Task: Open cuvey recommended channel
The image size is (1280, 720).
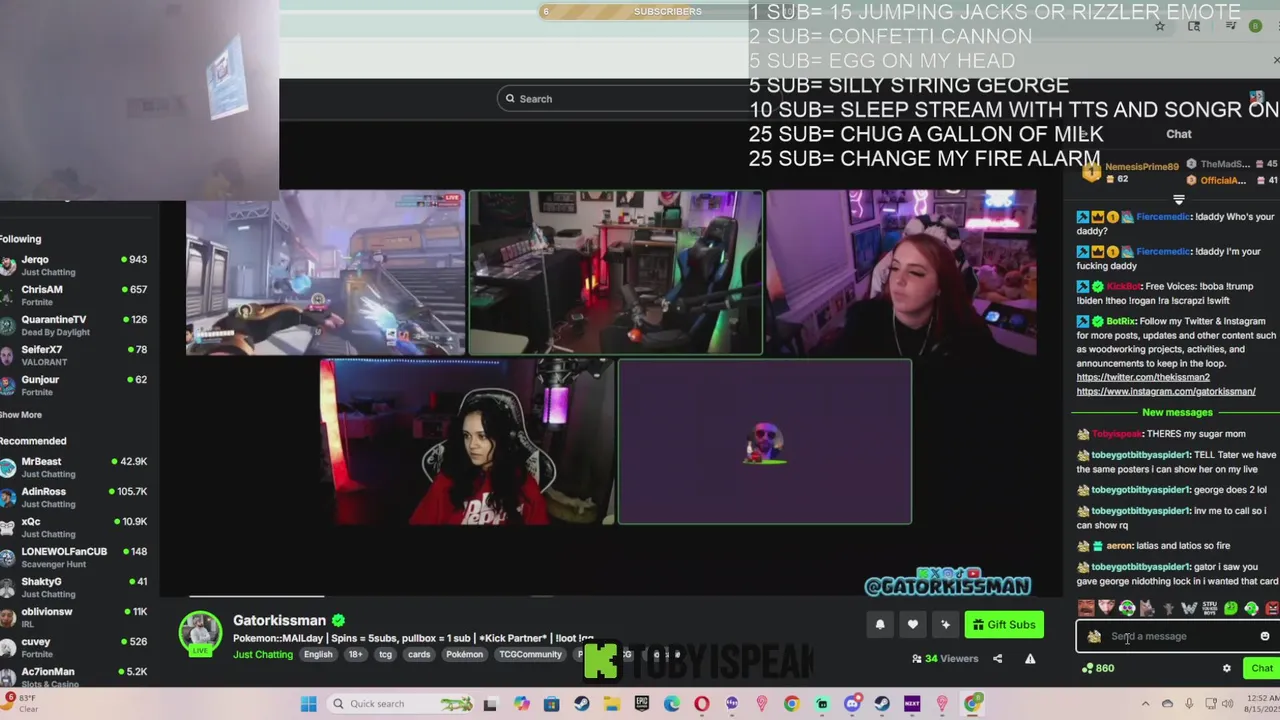Action: click(75, 647)
